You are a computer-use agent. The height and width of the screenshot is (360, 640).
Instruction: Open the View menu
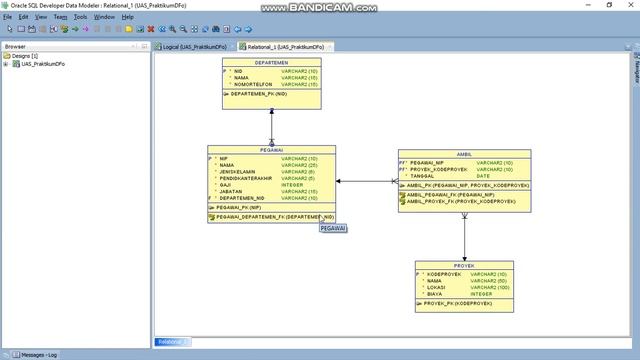[x=41, y=17]
